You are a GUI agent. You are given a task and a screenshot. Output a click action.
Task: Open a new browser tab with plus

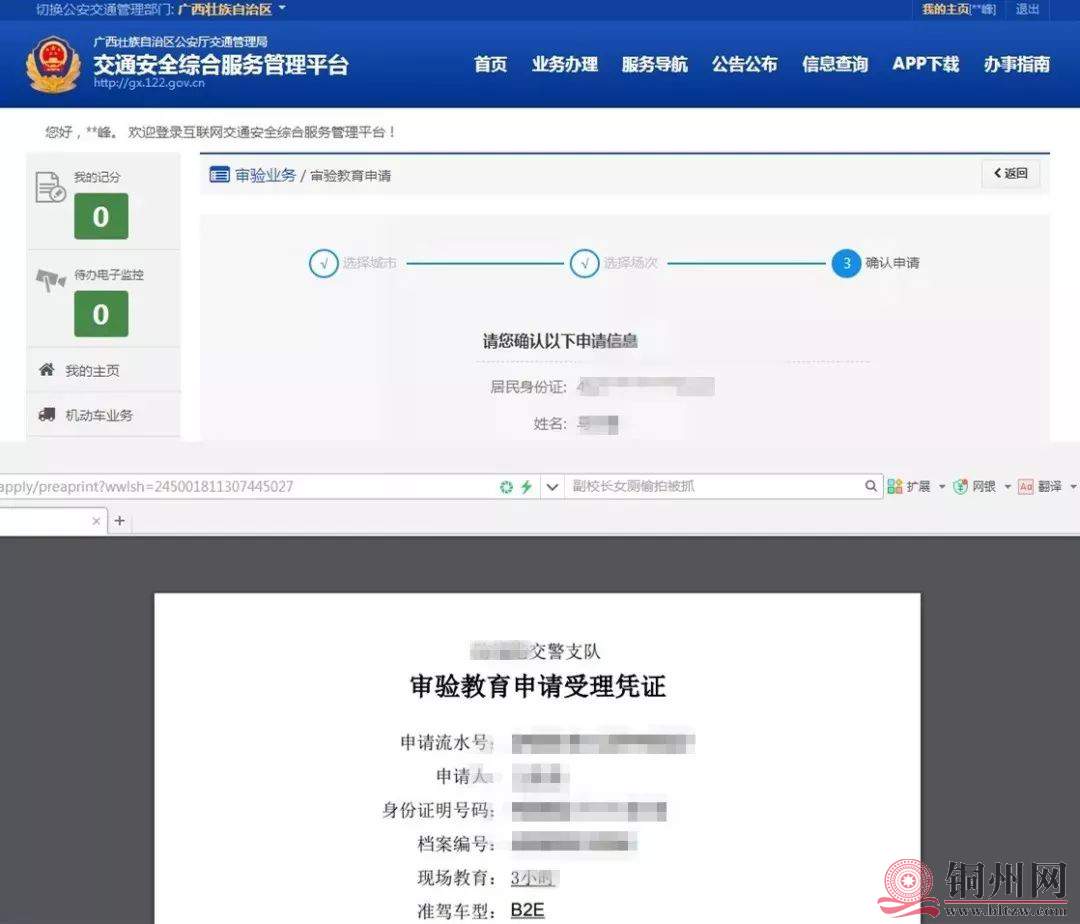[x=119, y=521]
